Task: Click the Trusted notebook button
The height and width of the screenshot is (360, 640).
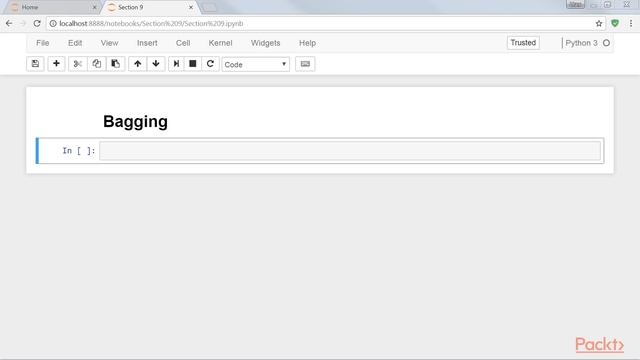Action: point(523,43)
